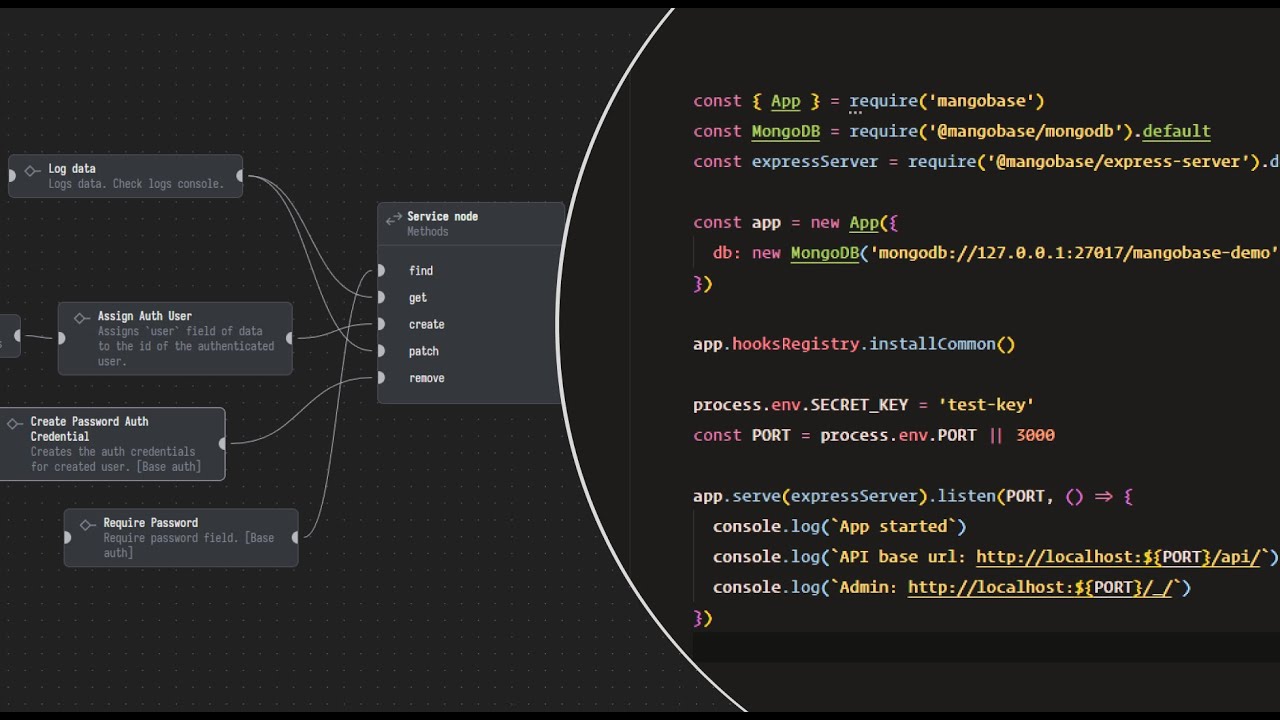
Task: Click output port of Create Password Auth Credential node
Action: [223, 443]
